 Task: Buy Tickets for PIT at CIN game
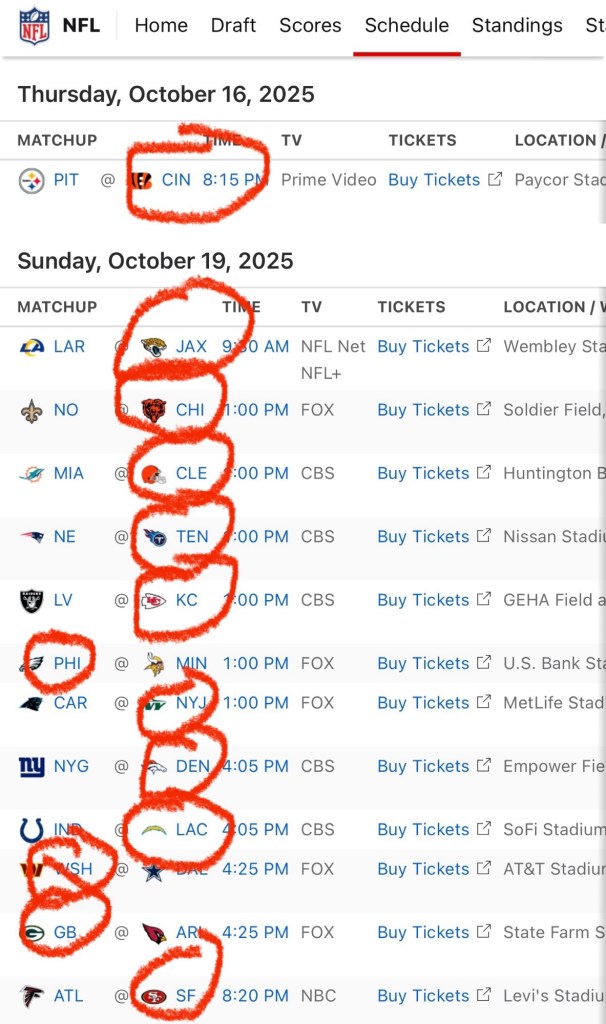[x=435, y=180]
